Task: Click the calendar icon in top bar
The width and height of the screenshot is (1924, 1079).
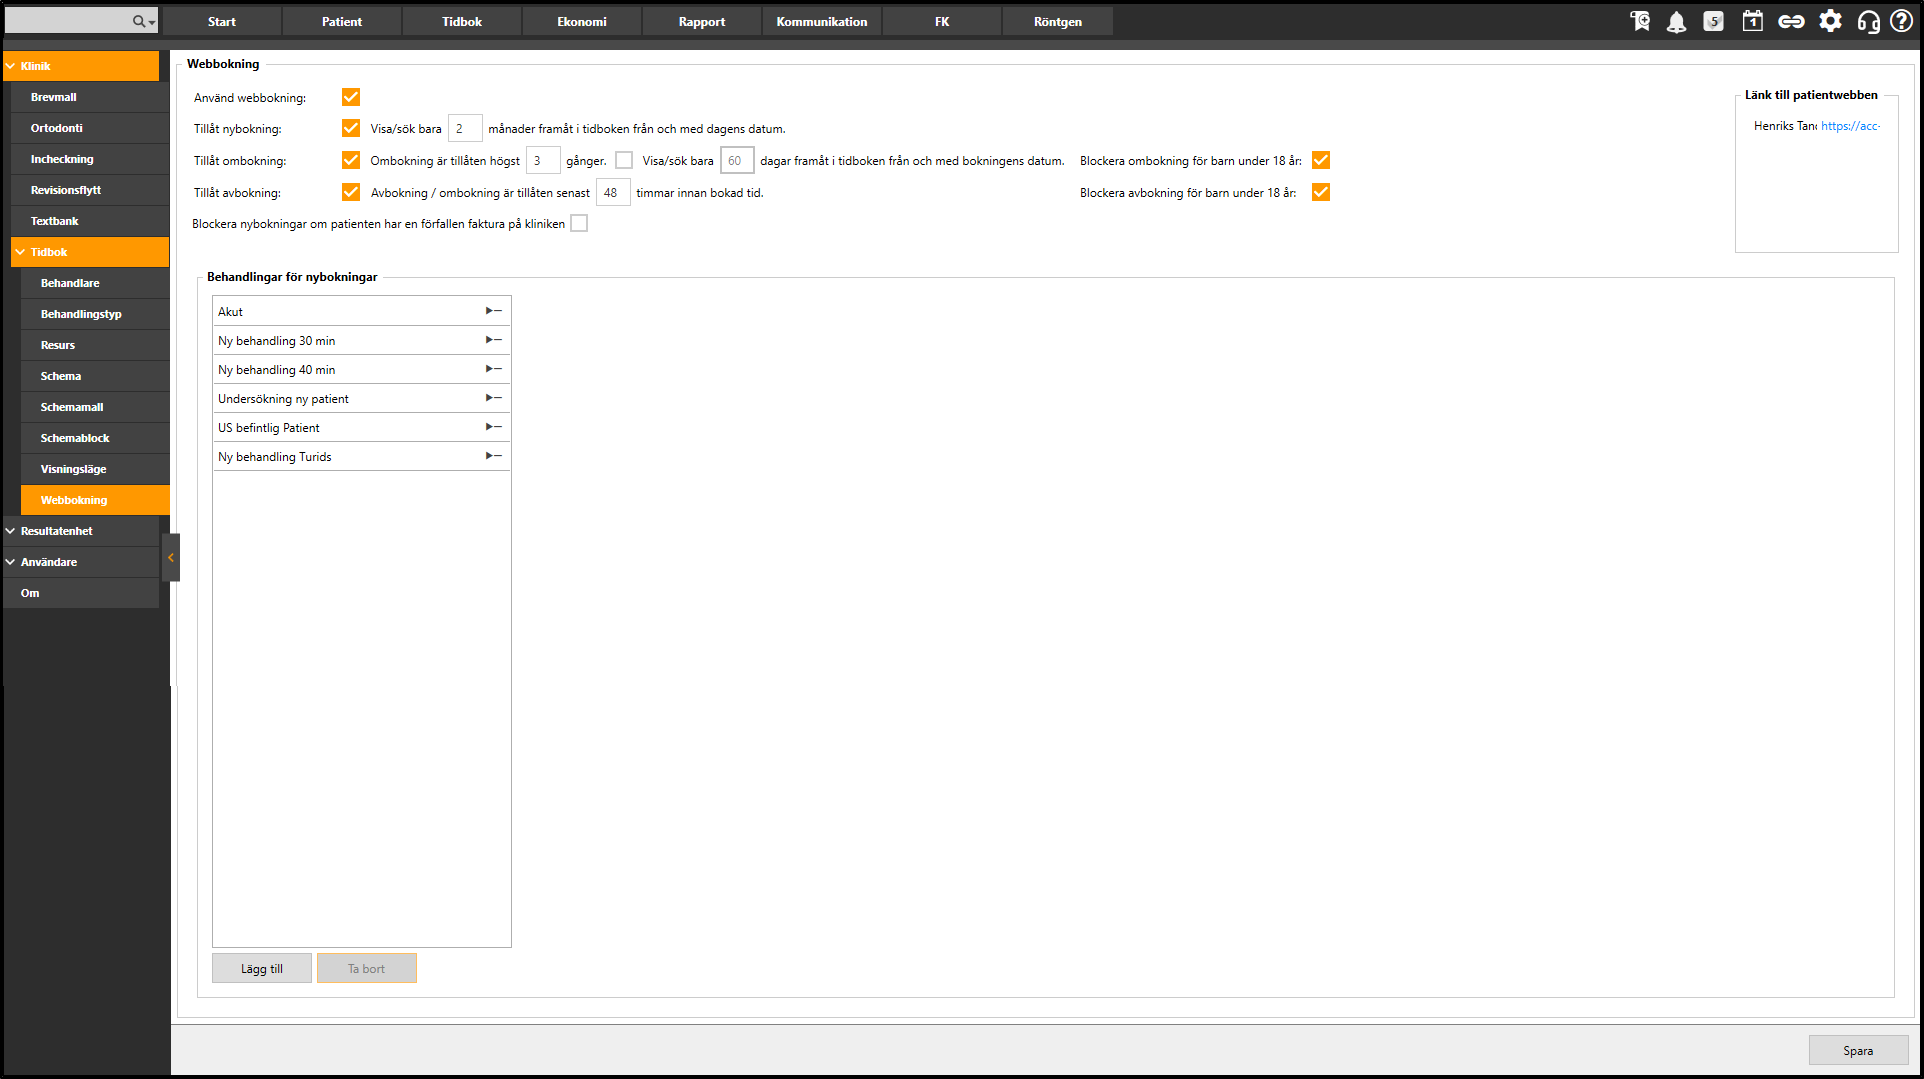Action: tap(1752, 21)
